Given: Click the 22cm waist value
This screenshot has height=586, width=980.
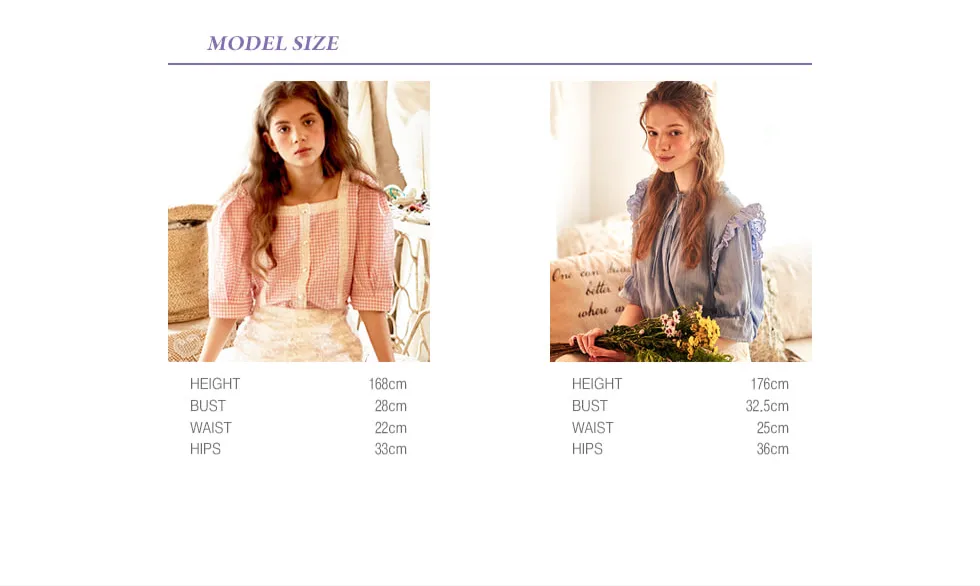Looking at the screenshot, I should coord(391,428).
